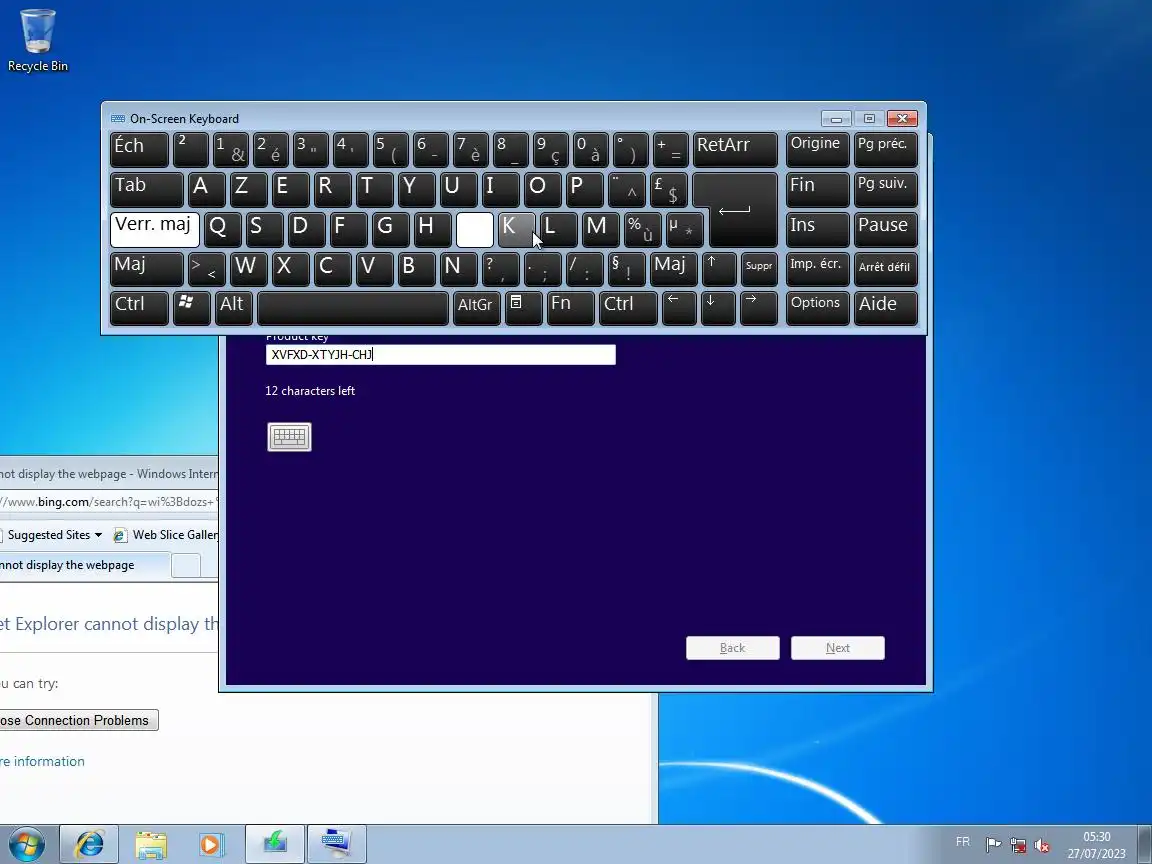Click Diagnose Connection Problems button in Internet Explorer
Viewport: 1152px width, 864px height.
pos(79,720)
